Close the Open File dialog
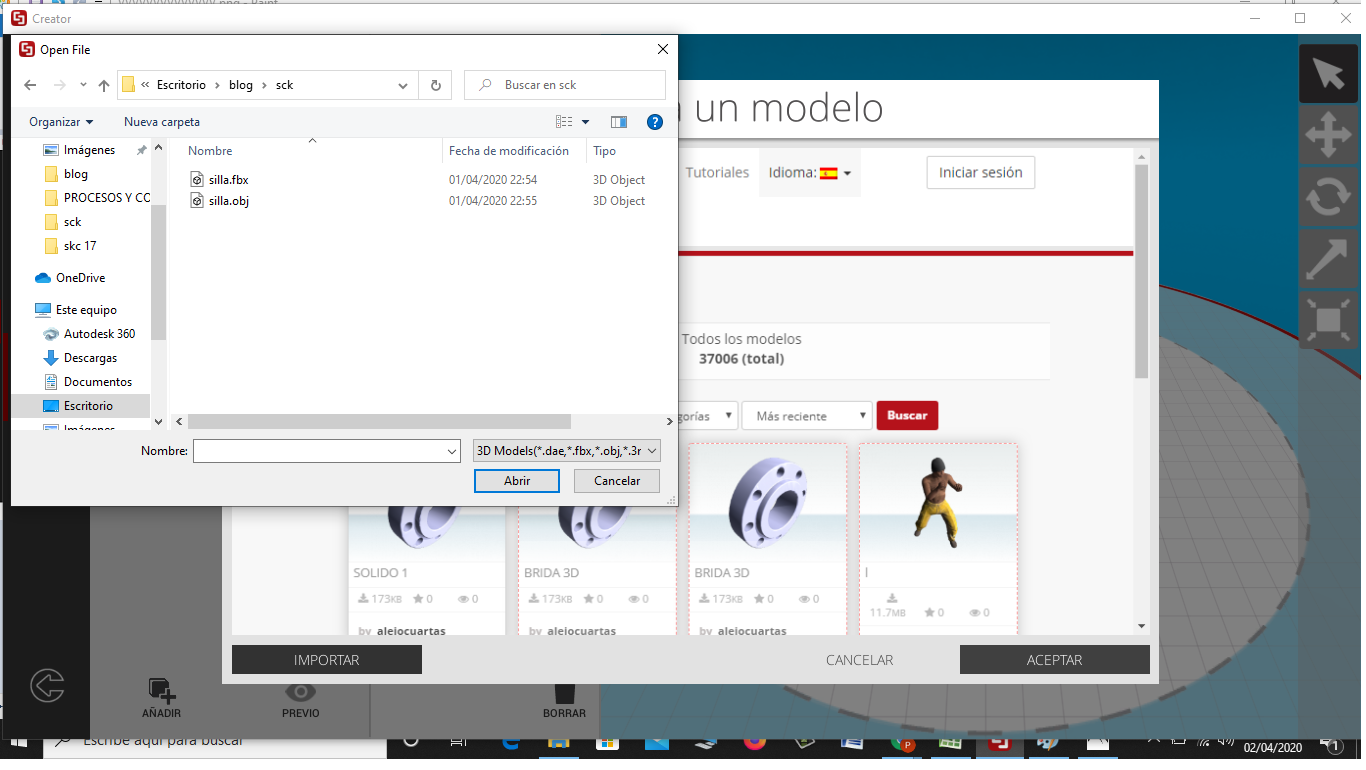The image size is (1366, 770). tap(662, 49)
